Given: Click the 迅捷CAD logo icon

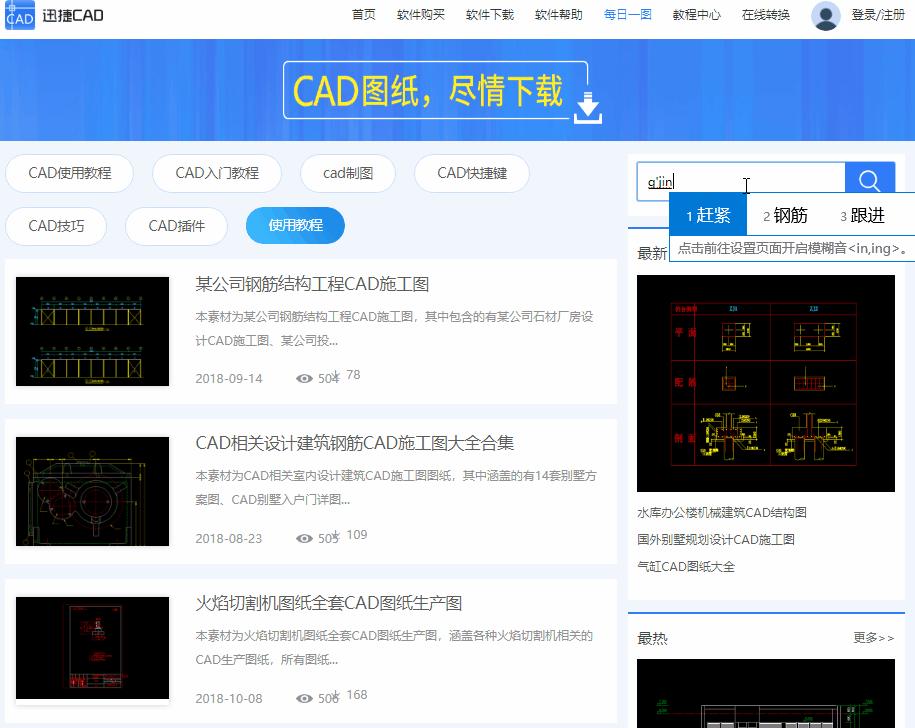Looking at the screenshot, I should [18, 16].
